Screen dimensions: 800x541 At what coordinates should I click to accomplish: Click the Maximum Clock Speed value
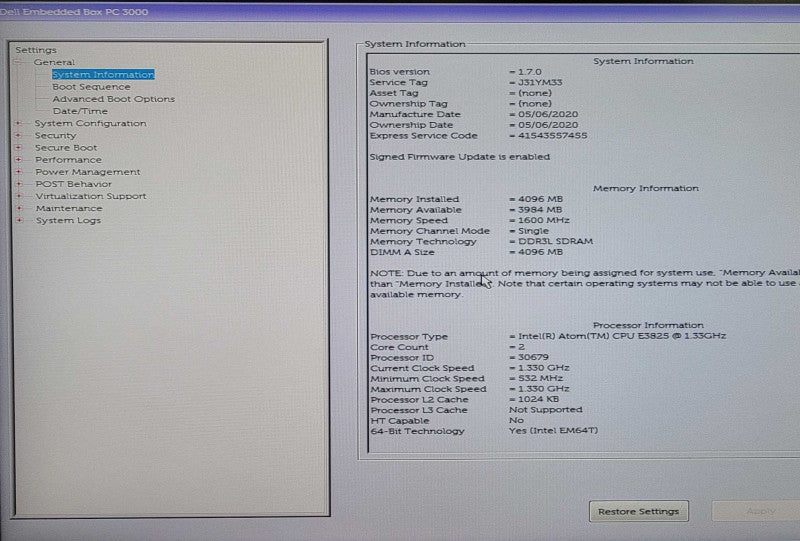click(x=543, y=389)
